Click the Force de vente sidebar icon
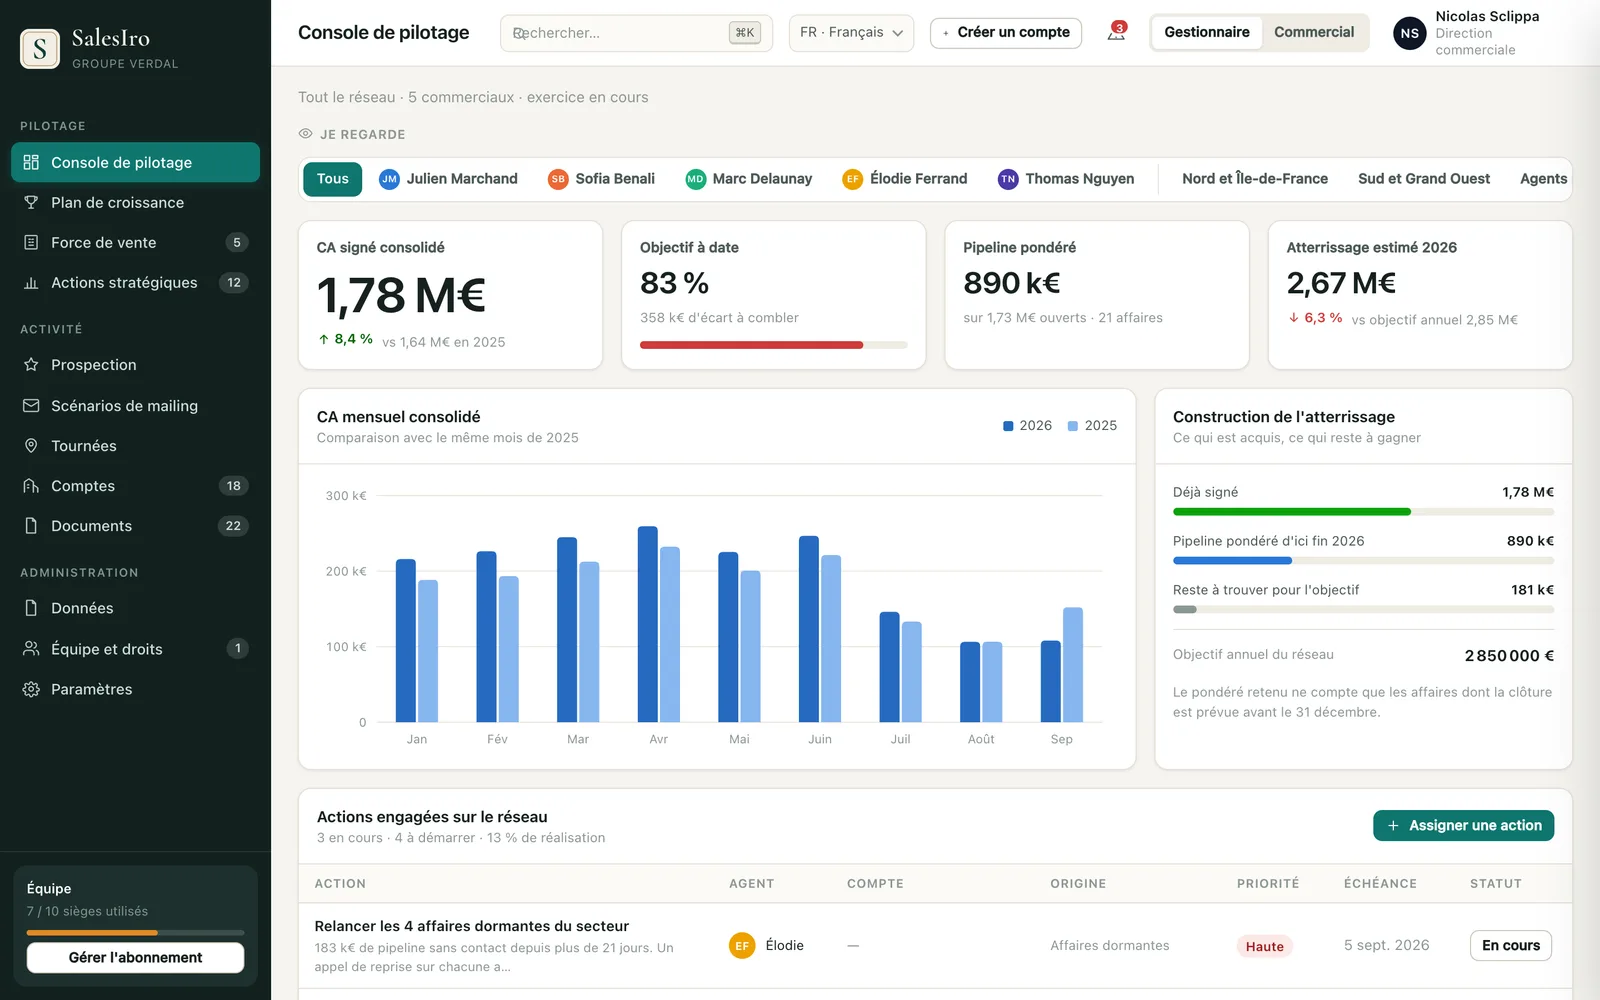The height and width of the screenshot is (1000, 1600). (31, 242)
